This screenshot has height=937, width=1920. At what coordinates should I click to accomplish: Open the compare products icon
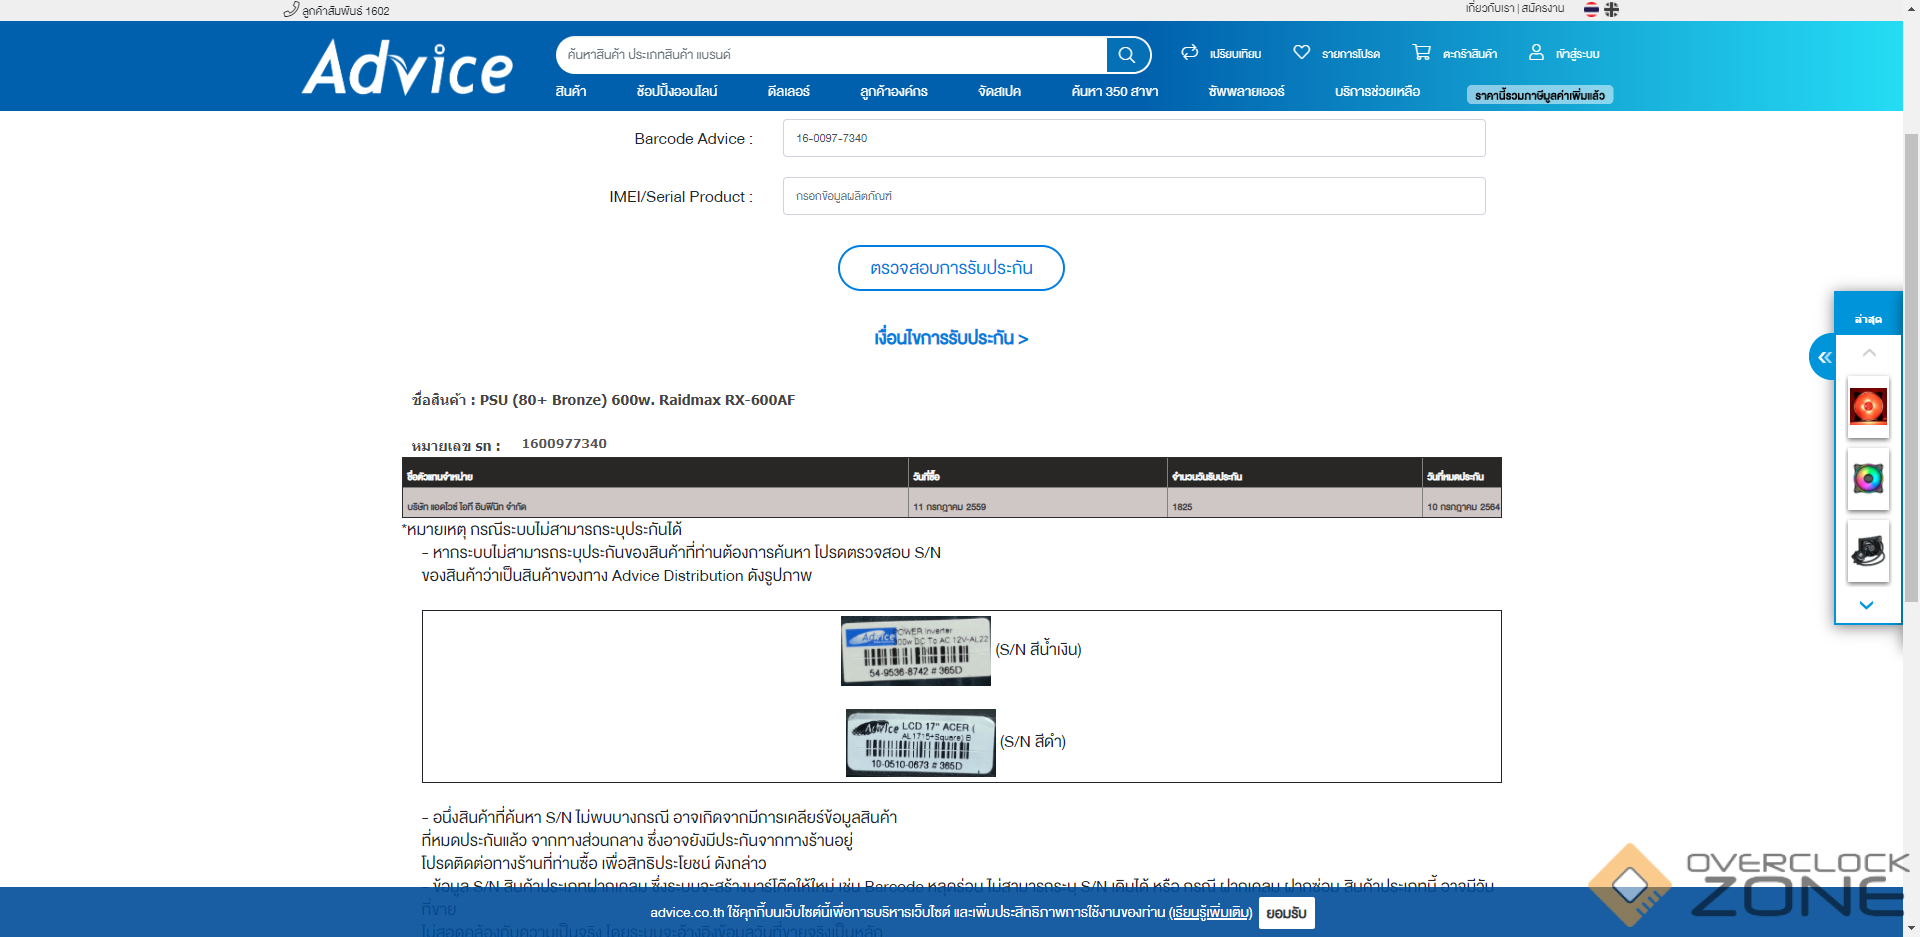click(x=1189, y=53)
